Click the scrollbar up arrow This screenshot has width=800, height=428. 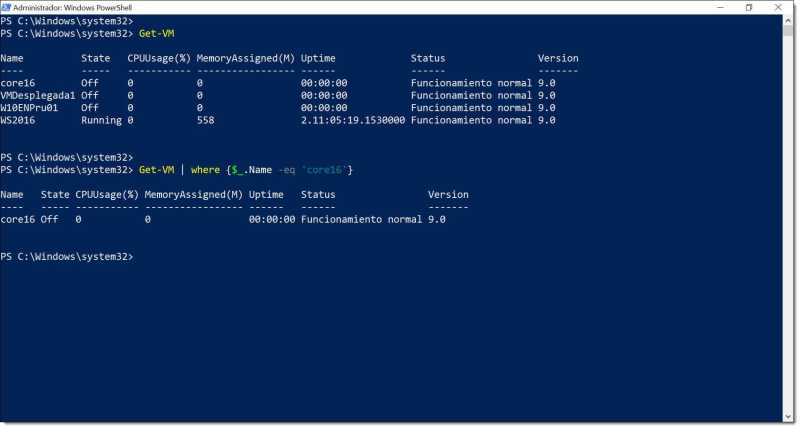(x=788, y=20)
